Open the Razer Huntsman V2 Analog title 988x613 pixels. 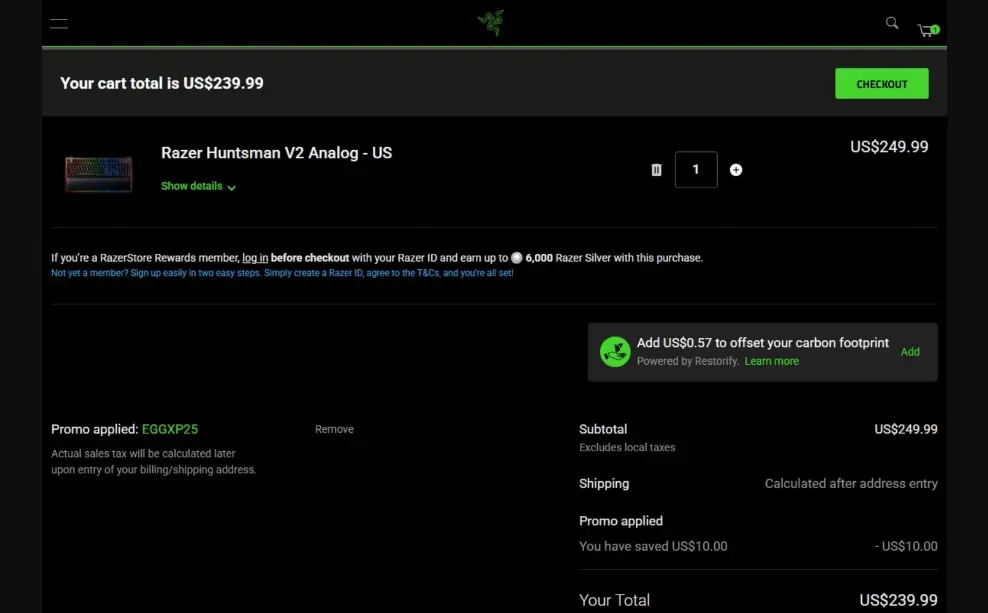pyautogui.click(x=276, y=153)
